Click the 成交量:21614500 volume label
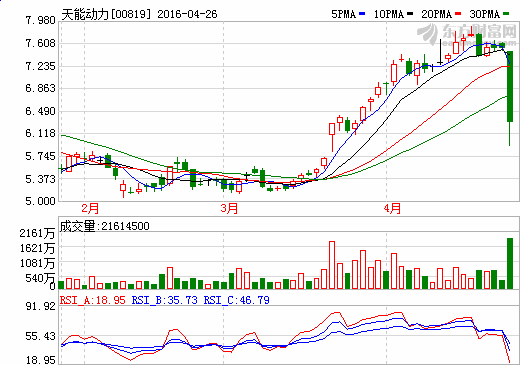520x365 pixels. [x=104, y=226]
